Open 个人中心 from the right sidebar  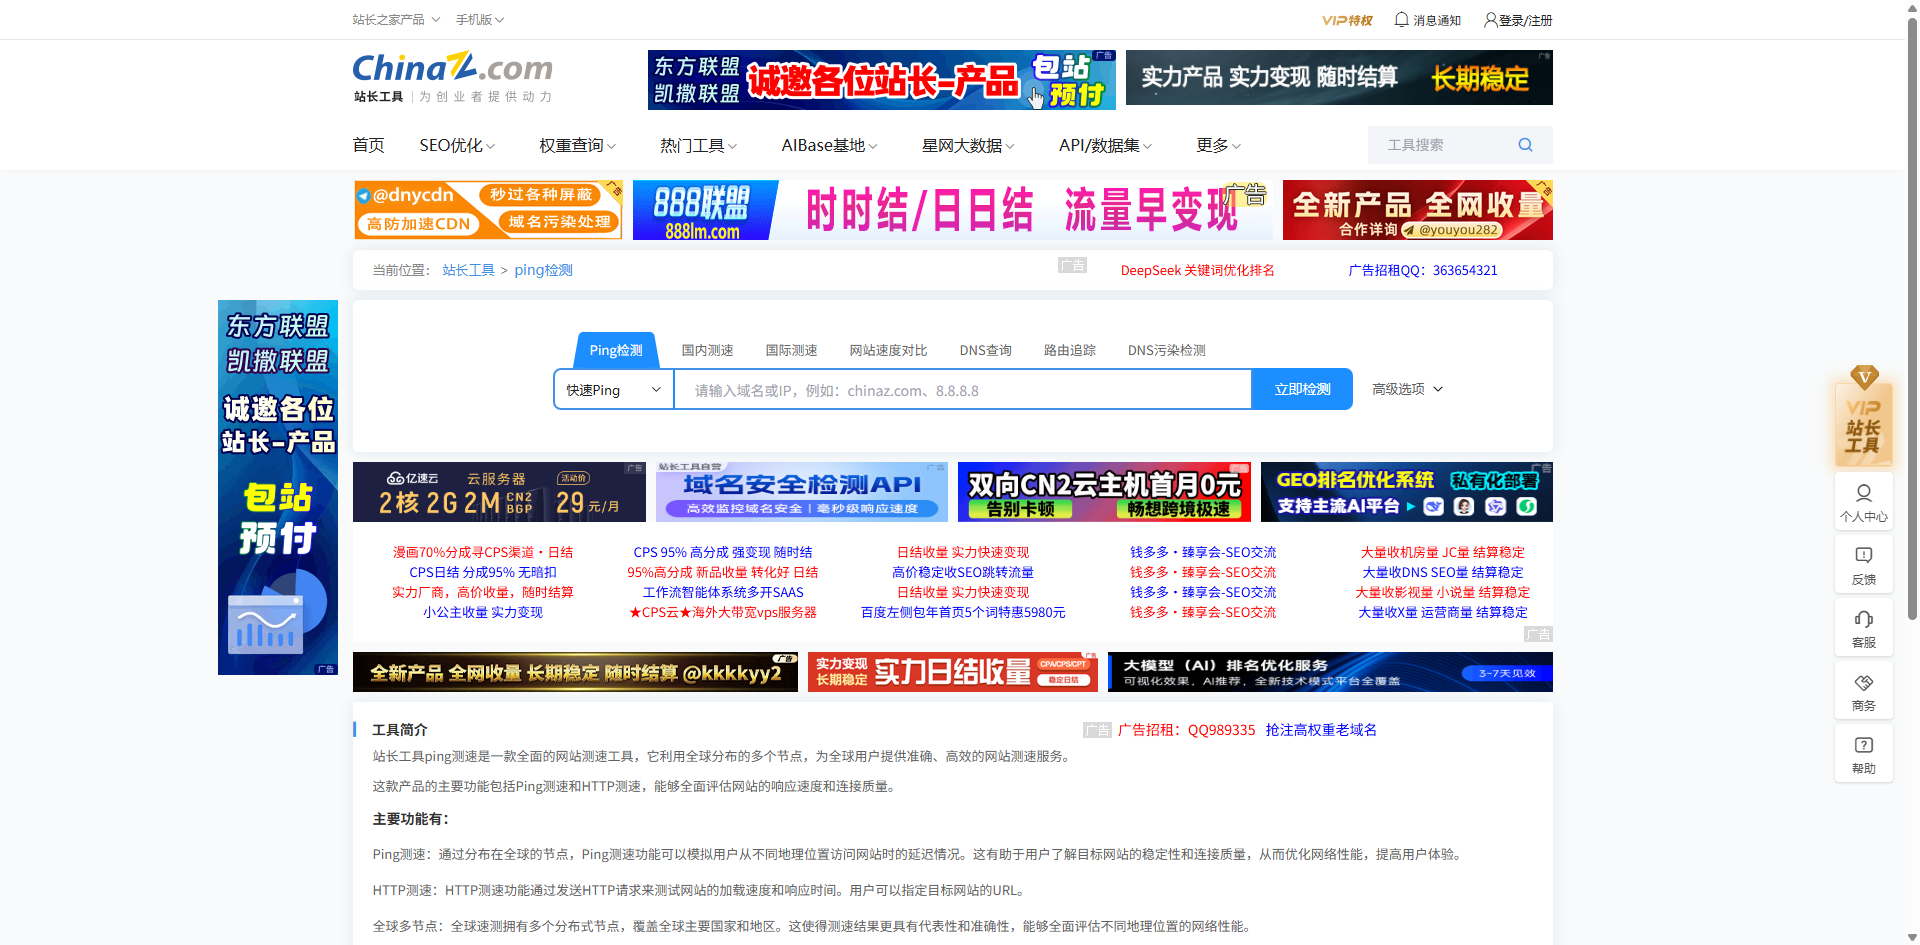coord(1862,502)
